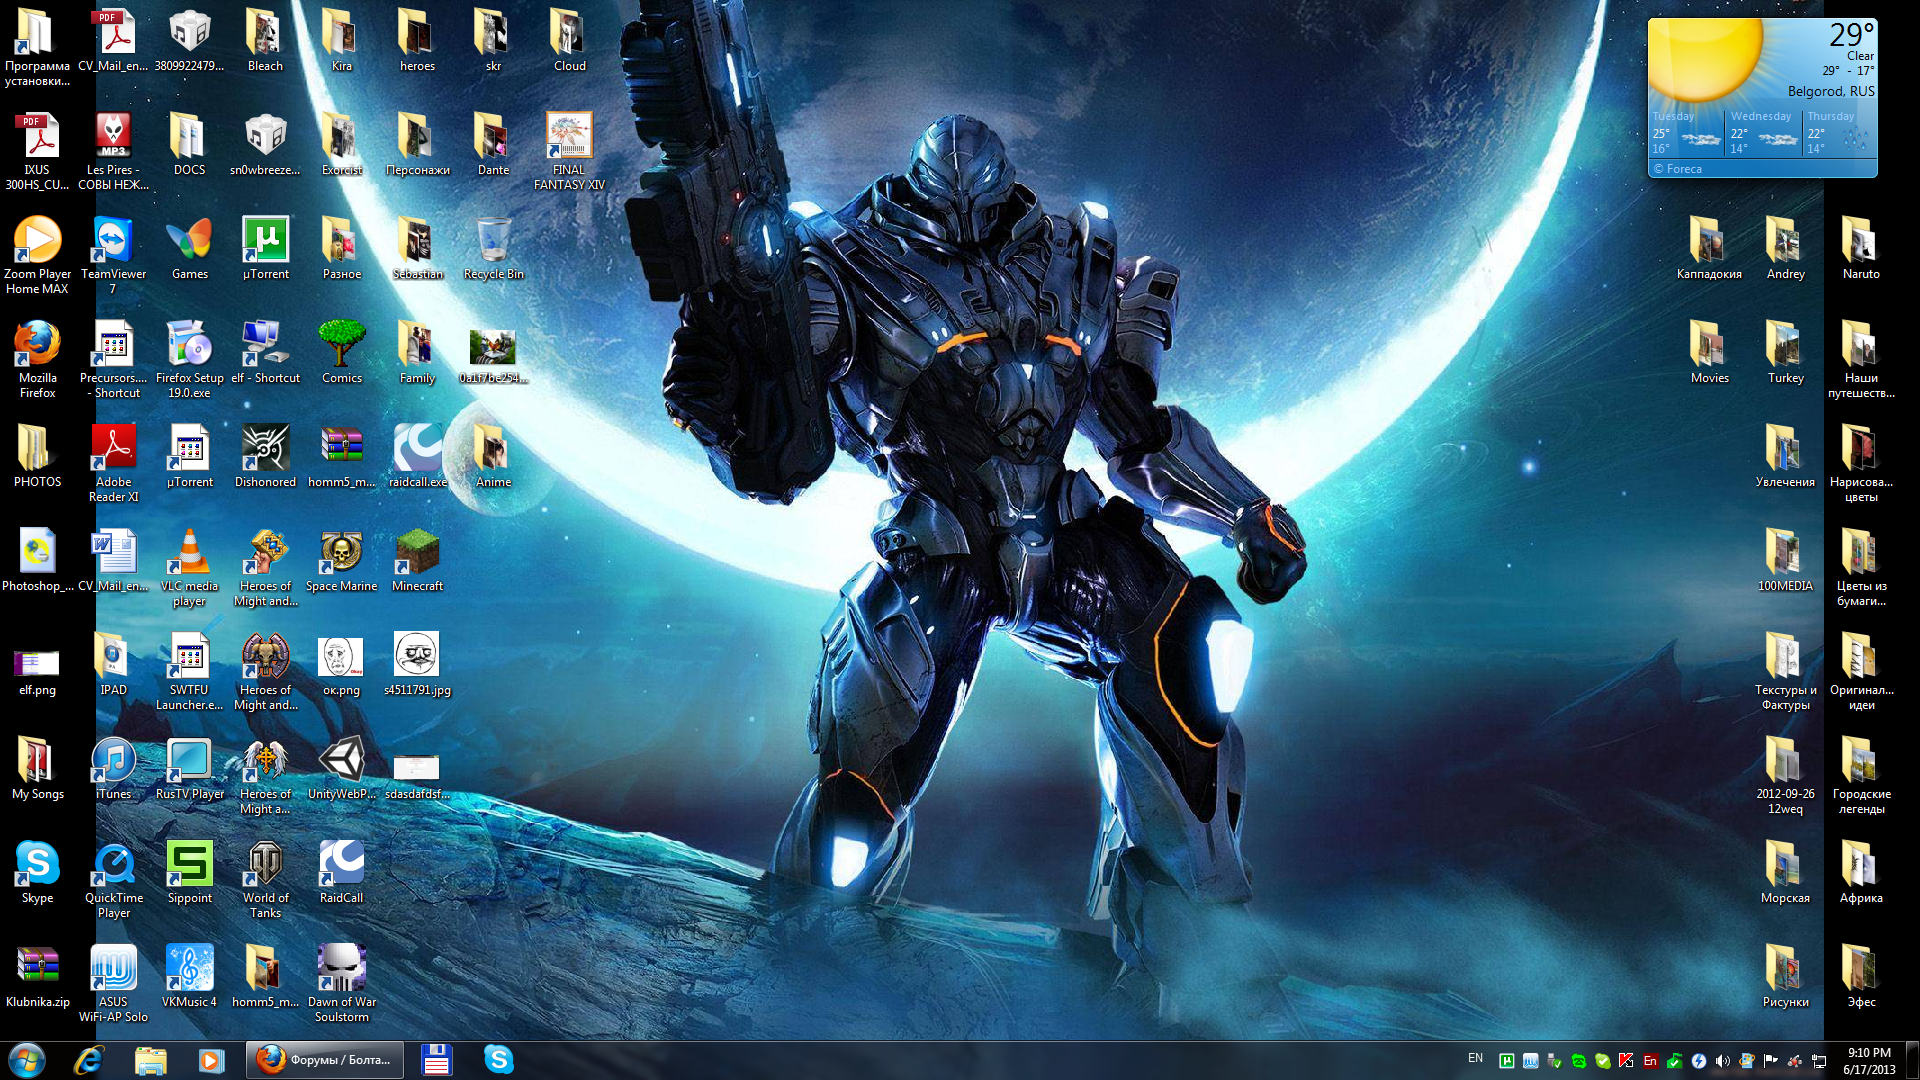Open the ok.png image file

click(x=341, y=656)
